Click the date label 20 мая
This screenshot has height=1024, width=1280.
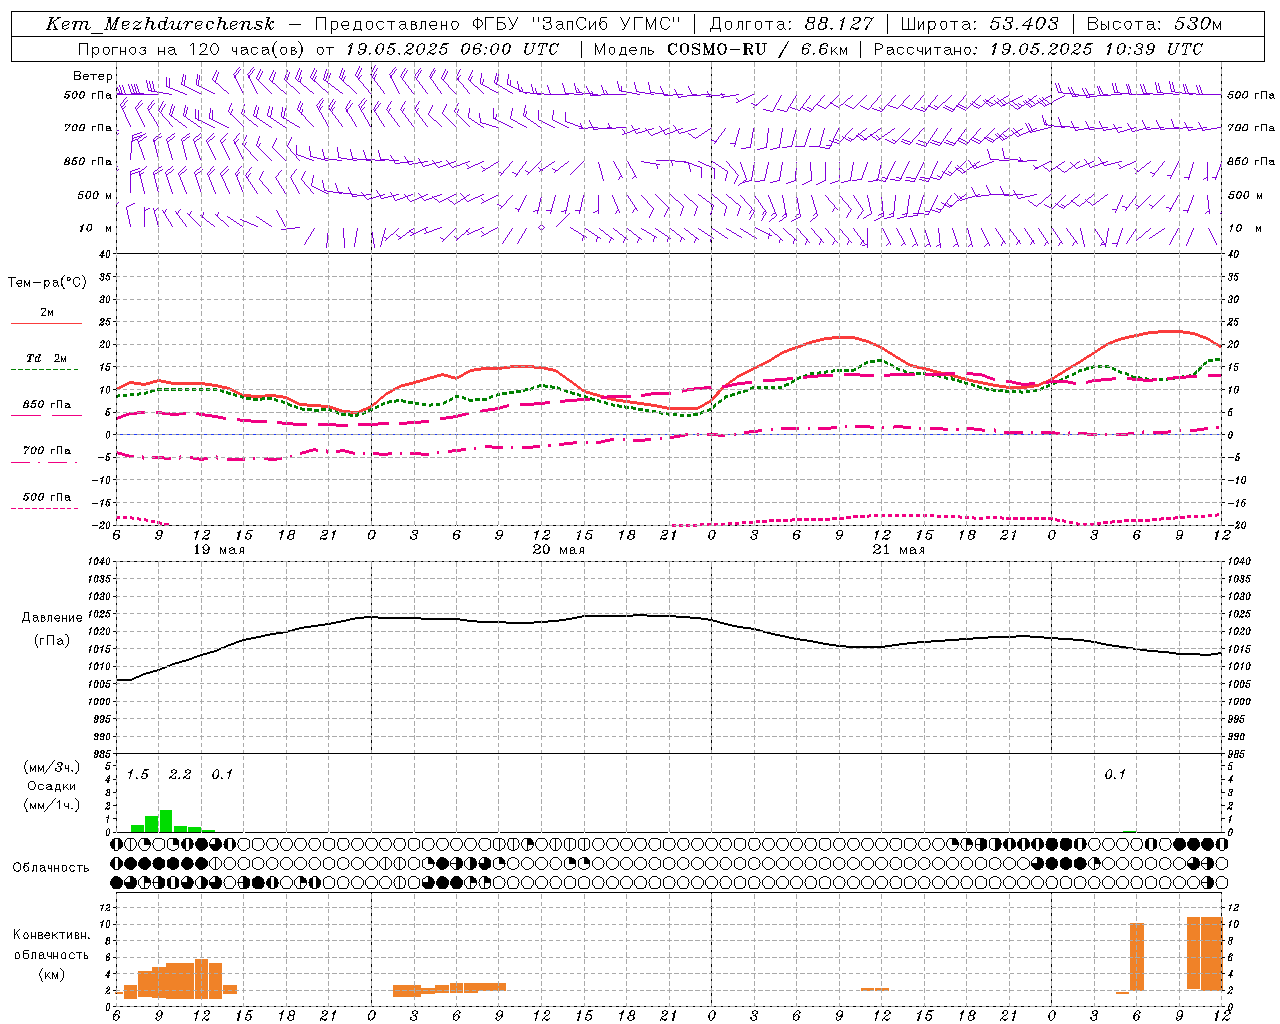[559, 550]
